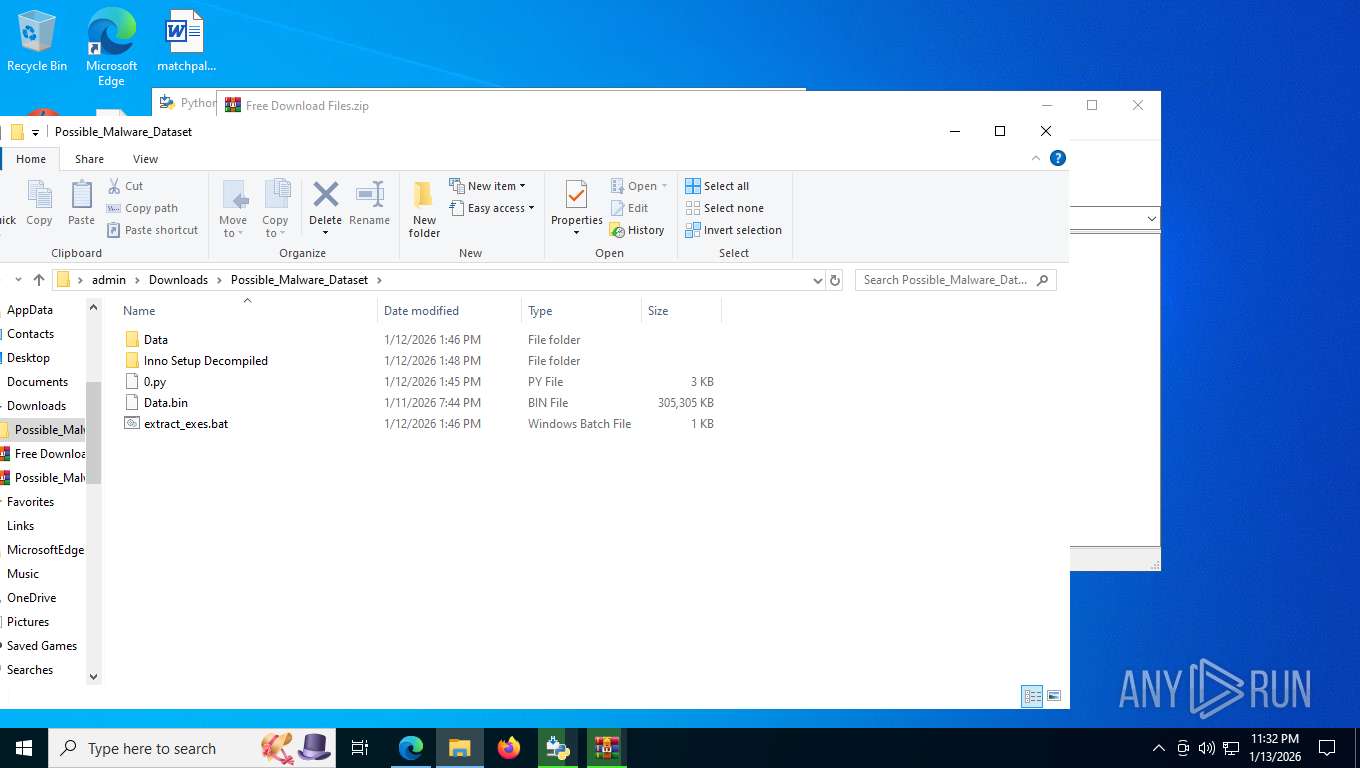
Task: Click History in the Open group
Action: [637, 230]
